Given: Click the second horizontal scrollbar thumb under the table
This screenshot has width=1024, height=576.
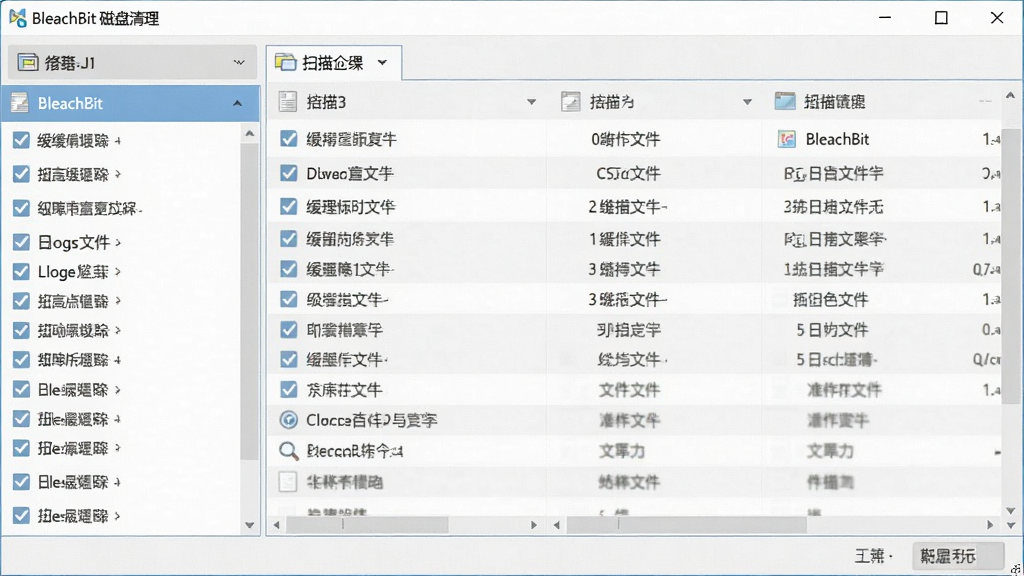Looking at the screenshot, I should (686, 524).
